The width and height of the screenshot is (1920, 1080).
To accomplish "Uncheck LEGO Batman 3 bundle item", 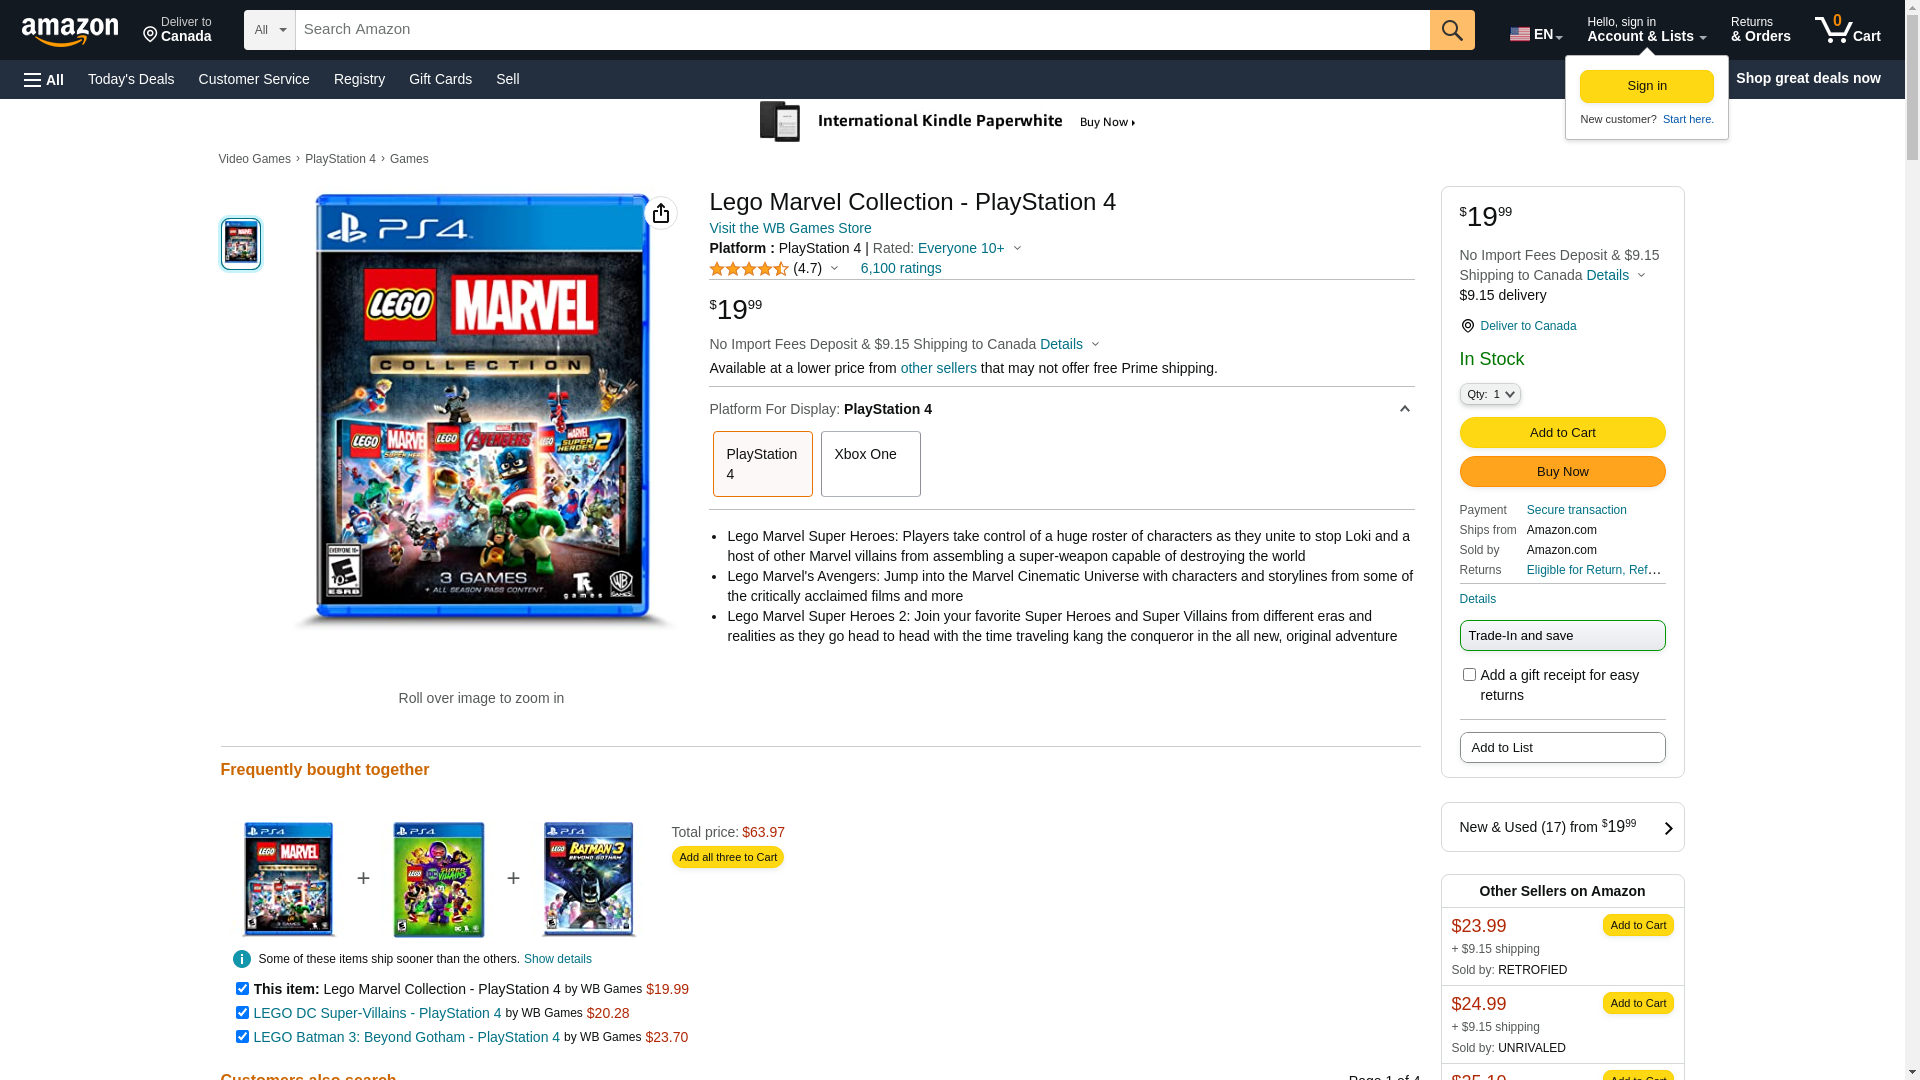I will tap(242, 1036).
